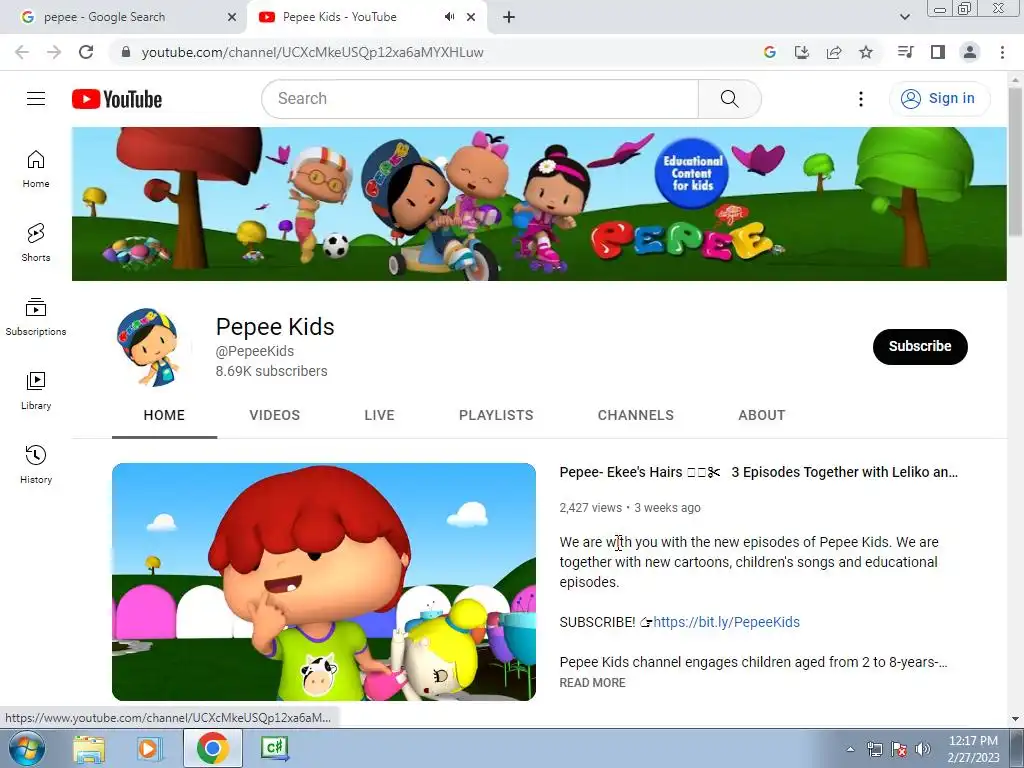Select the HOME channel tab
1024x768 pixels.
(x=164, y=415)
